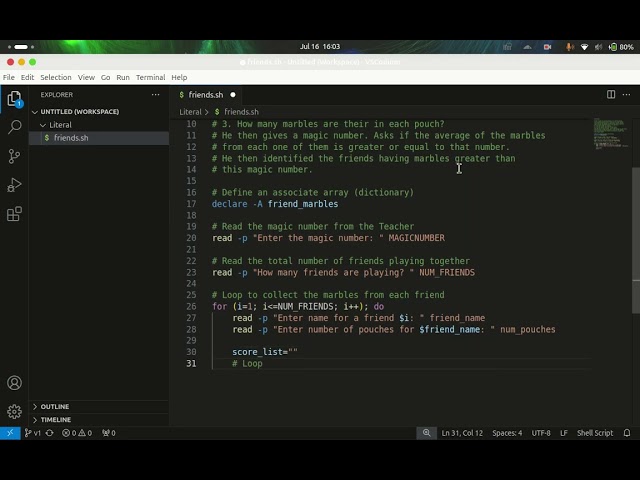The image size is (640, 480).
Task: Click the screen recording camera icon in top bar
Action: pos(547,47)
